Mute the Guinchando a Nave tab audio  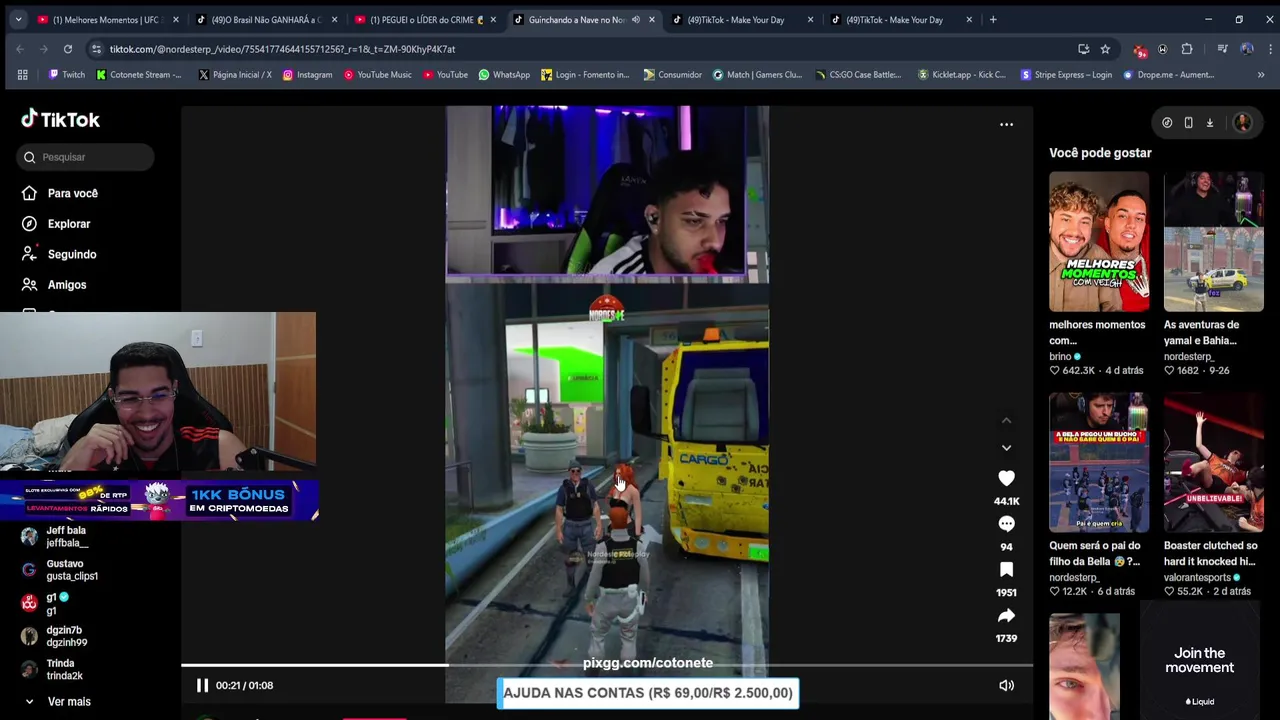635,19
